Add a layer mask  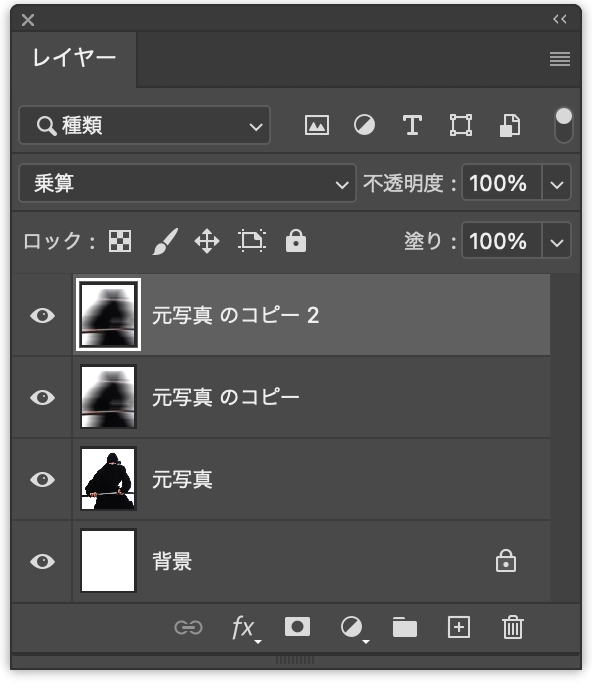tap(298, 627)
